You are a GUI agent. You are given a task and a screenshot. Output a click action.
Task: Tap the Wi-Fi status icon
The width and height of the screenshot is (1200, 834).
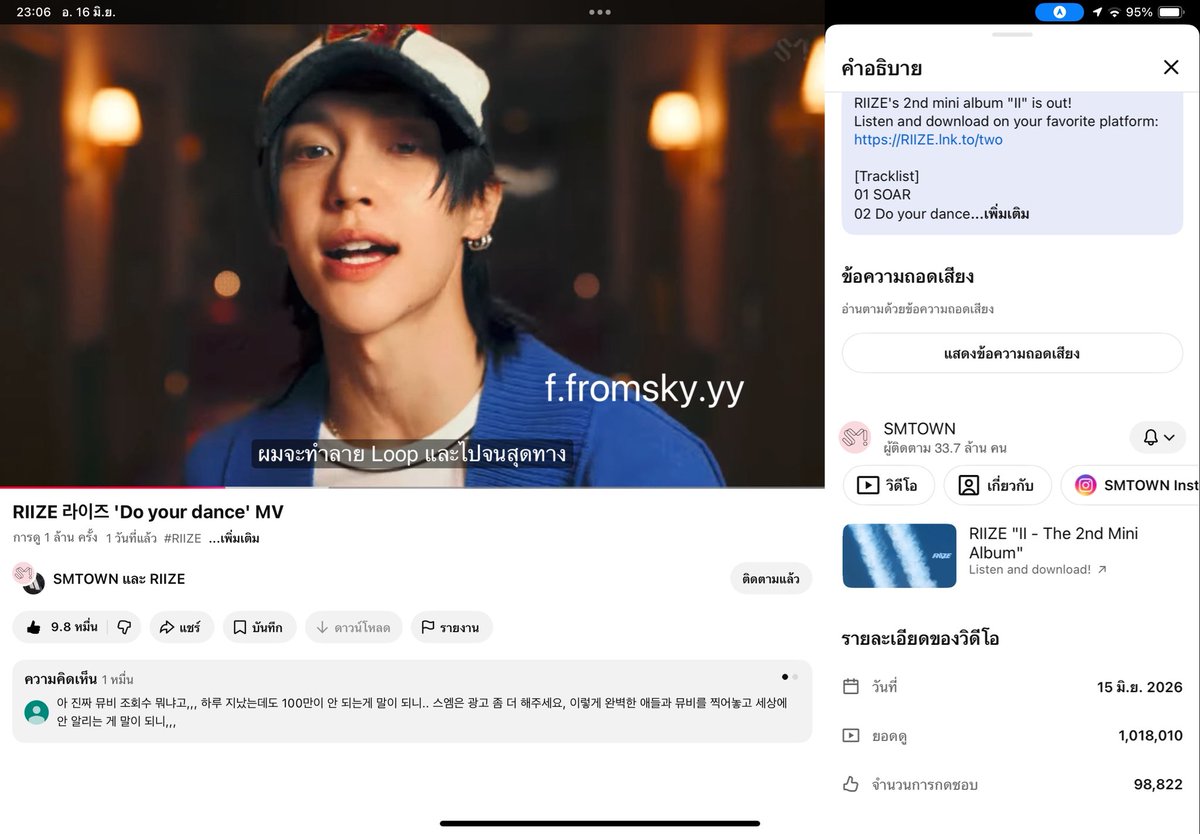[1113, 12]
